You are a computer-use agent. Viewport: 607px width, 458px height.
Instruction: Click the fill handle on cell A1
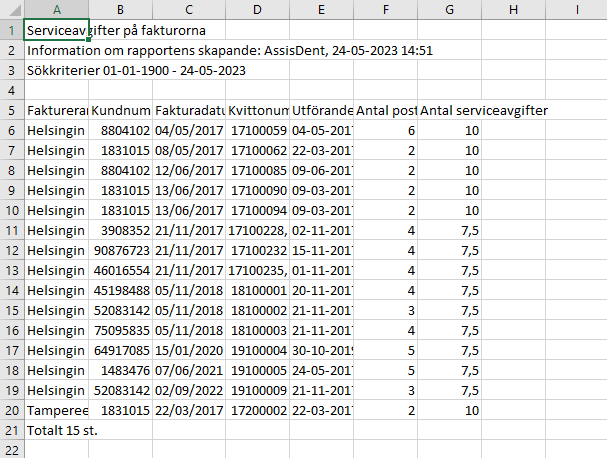[x=89, y=39]
